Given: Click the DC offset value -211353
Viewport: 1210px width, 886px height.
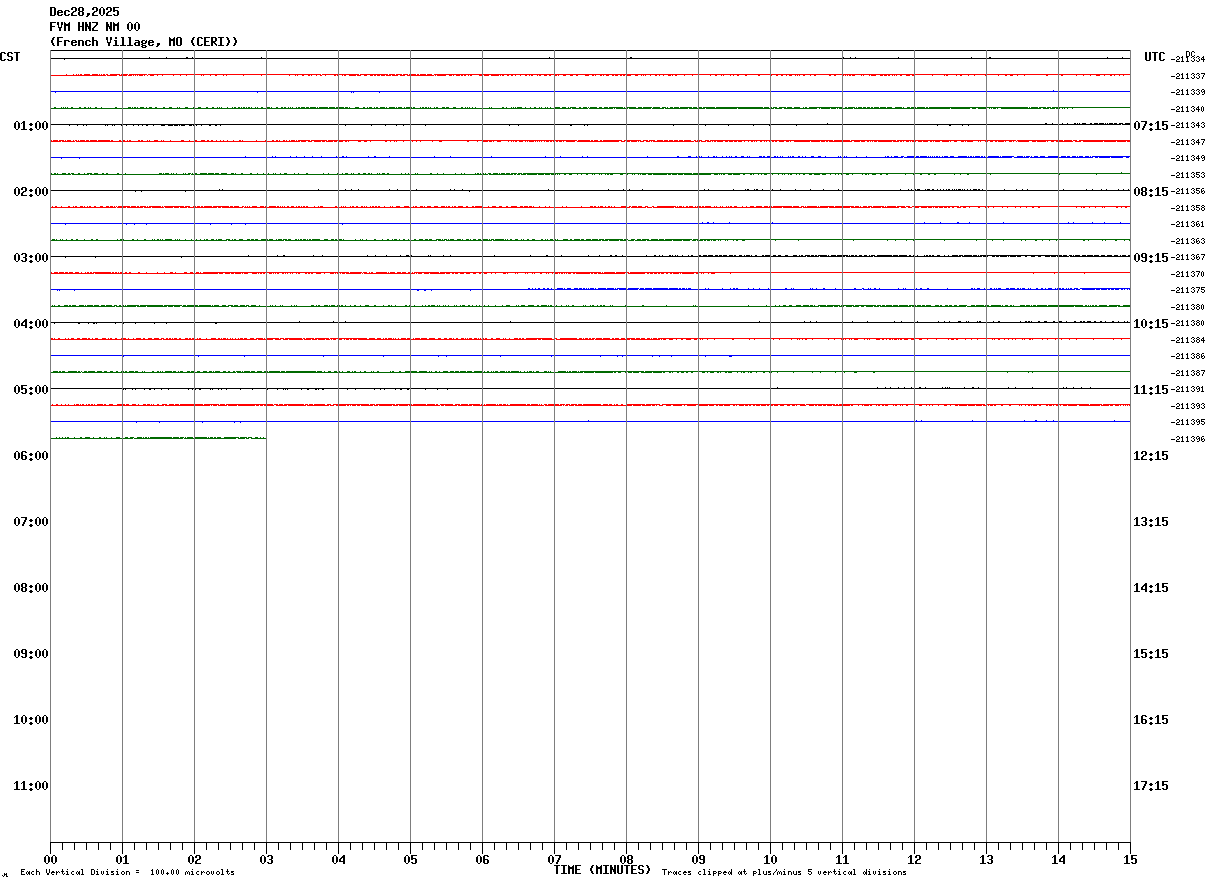Looking at the screenshot, I should click(1188, 175).
